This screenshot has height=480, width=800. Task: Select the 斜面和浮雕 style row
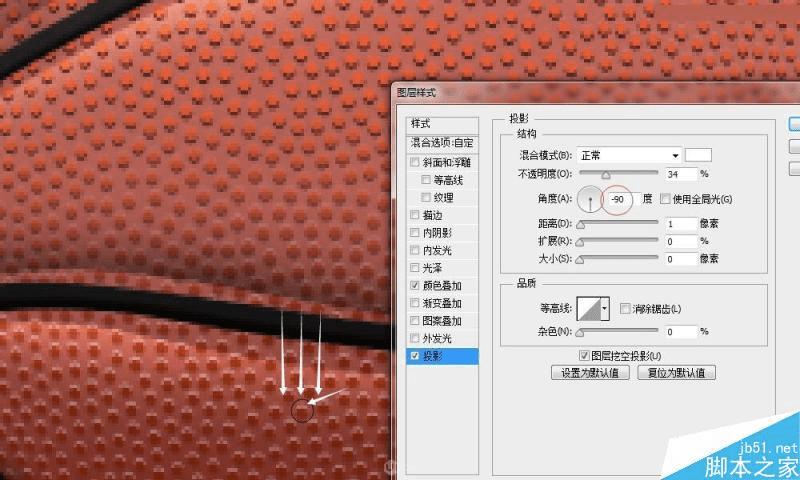click(442, 162)
